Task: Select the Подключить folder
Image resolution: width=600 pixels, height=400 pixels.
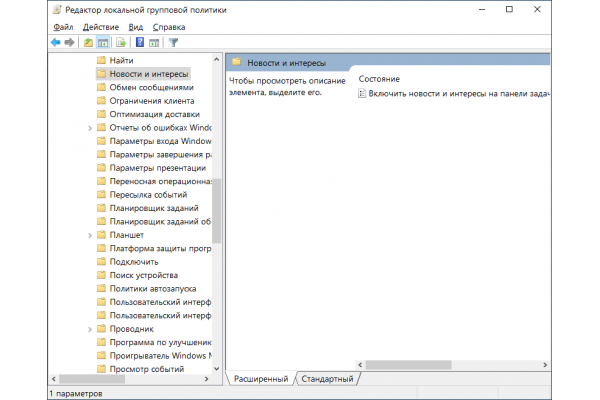Action: (x=127, y=262)
